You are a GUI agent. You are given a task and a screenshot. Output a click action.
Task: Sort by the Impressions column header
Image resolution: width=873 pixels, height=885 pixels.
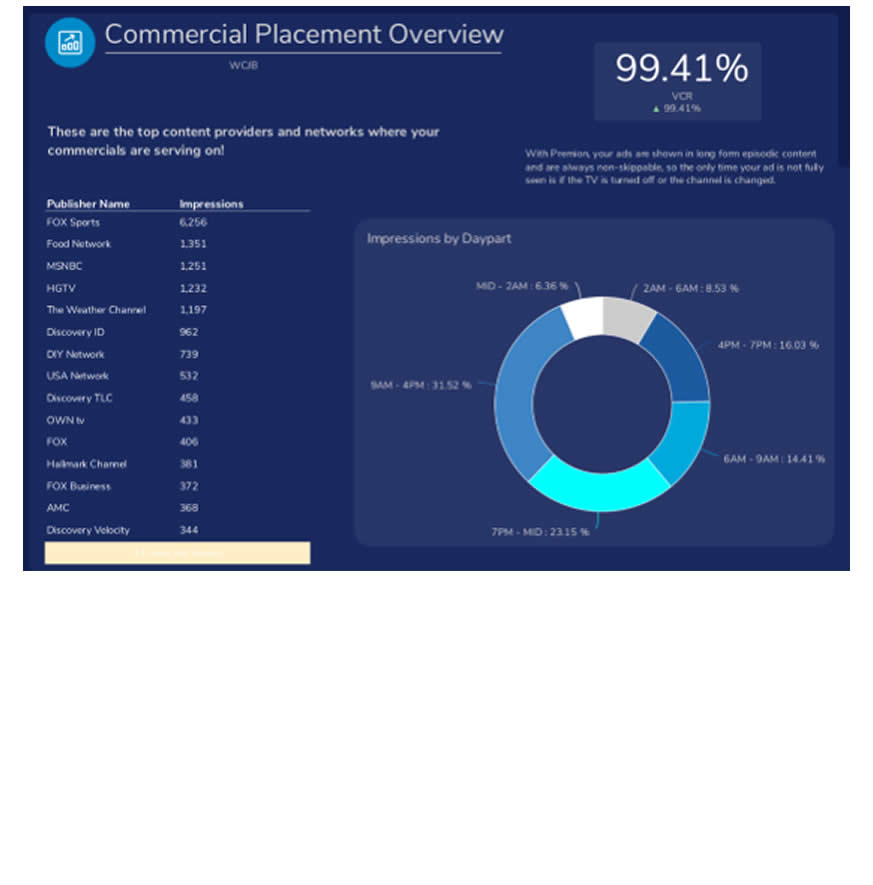point(211,204)
